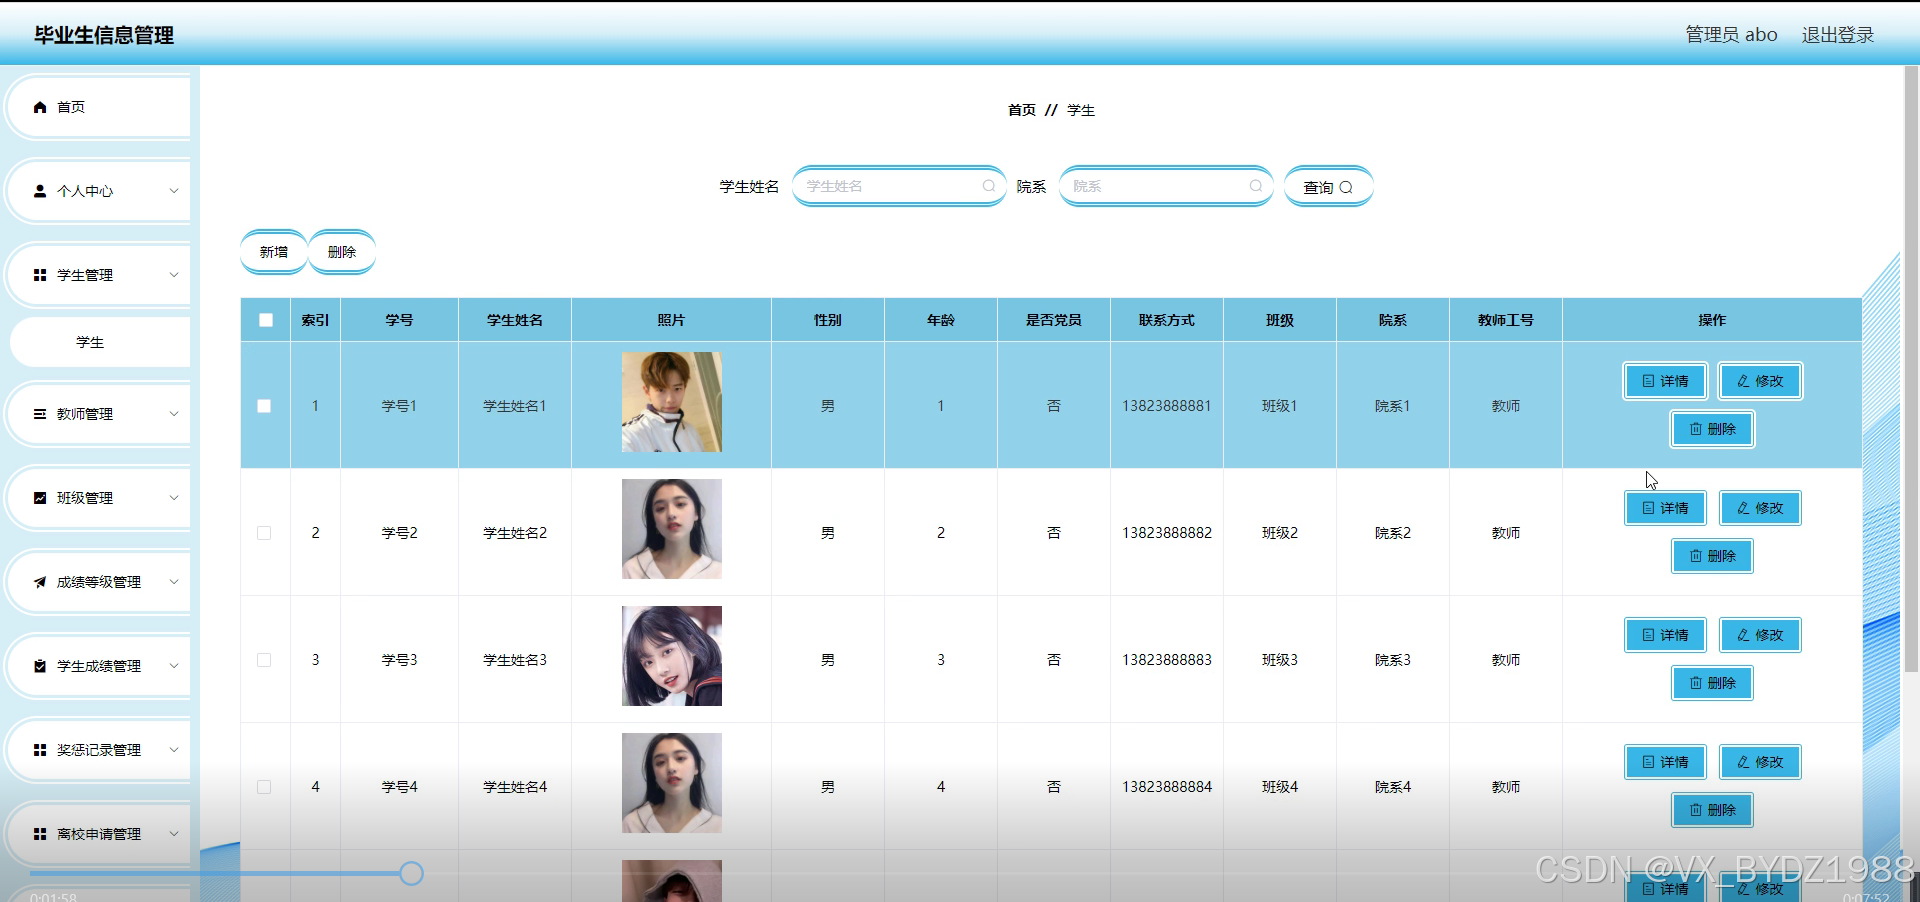Click 修改 for 学生姓名4
The width and height of the screenshot is (1920, 902).
coord(1760,762)
